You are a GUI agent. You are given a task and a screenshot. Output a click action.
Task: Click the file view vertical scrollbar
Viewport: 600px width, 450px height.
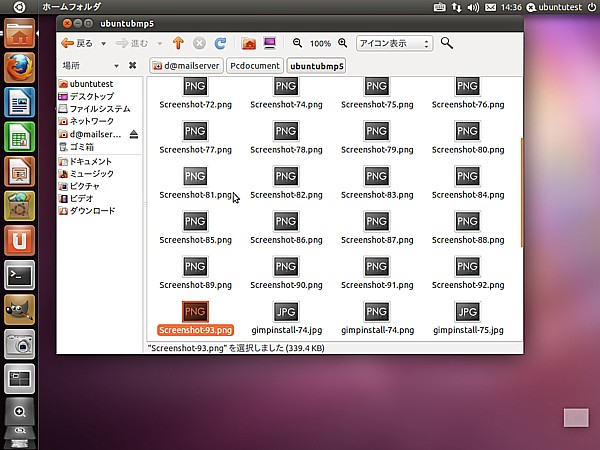click(521, 191)
